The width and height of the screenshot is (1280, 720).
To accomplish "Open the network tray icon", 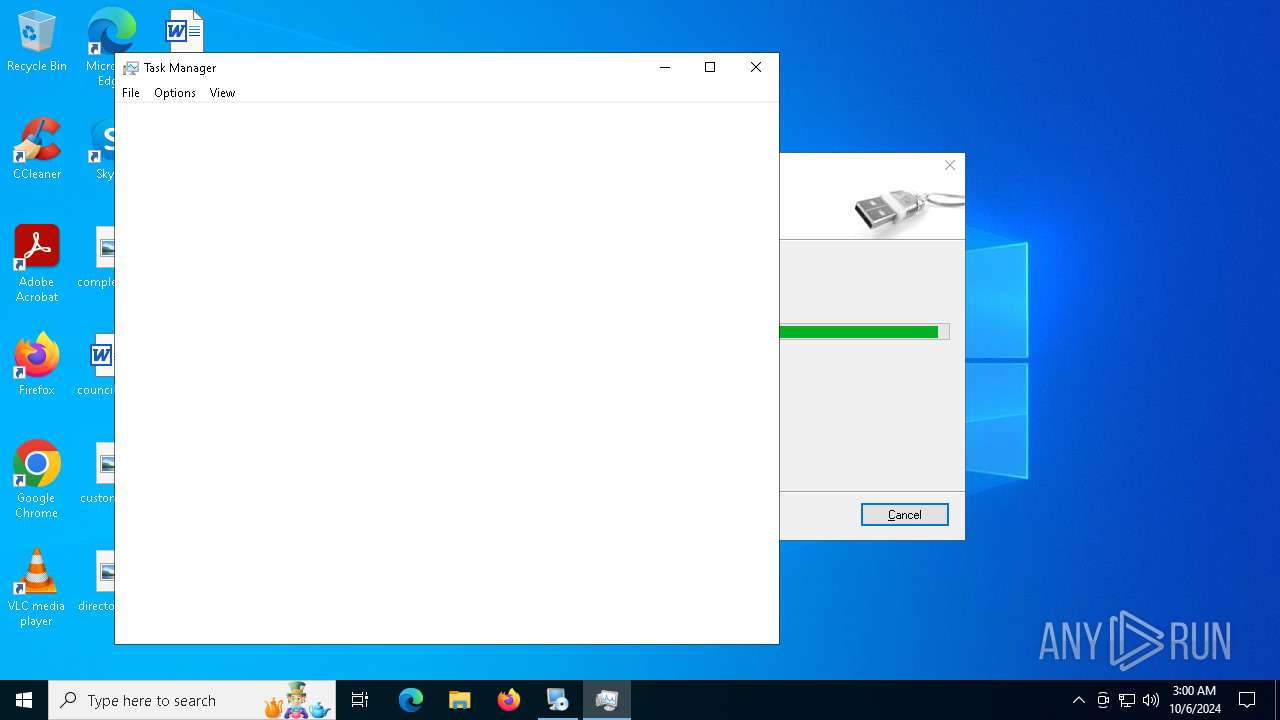I will (x=1127, y=700).
